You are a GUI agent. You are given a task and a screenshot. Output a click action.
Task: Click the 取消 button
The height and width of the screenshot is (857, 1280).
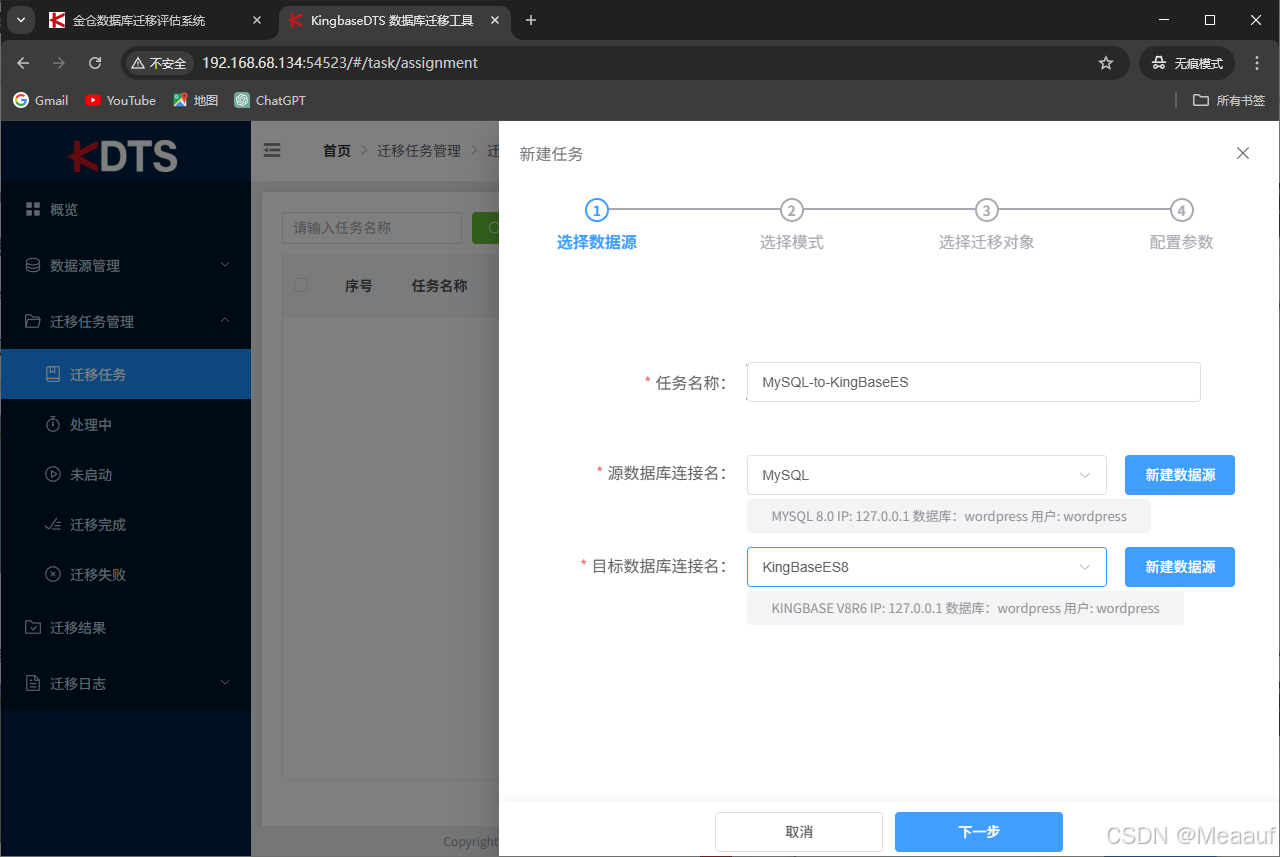click(799, 832)
